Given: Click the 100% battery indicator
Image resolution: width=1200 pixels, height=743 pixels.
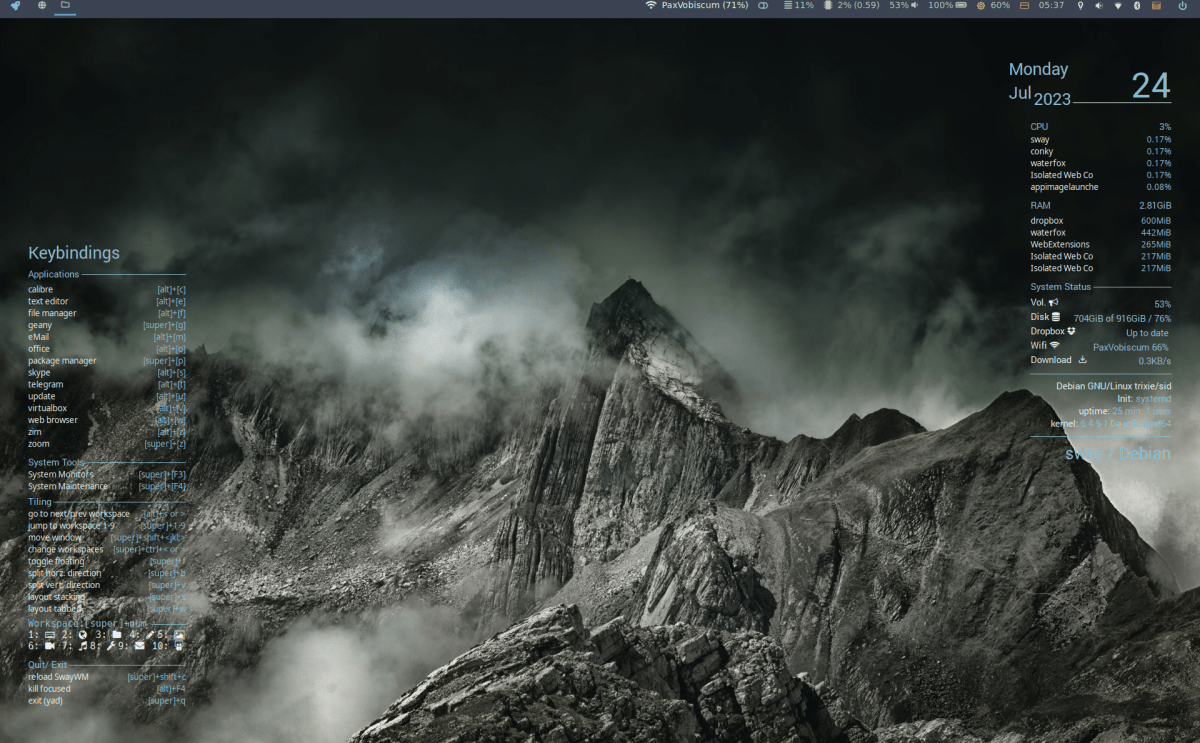Looking at the screenshot, I should [947, 6].
